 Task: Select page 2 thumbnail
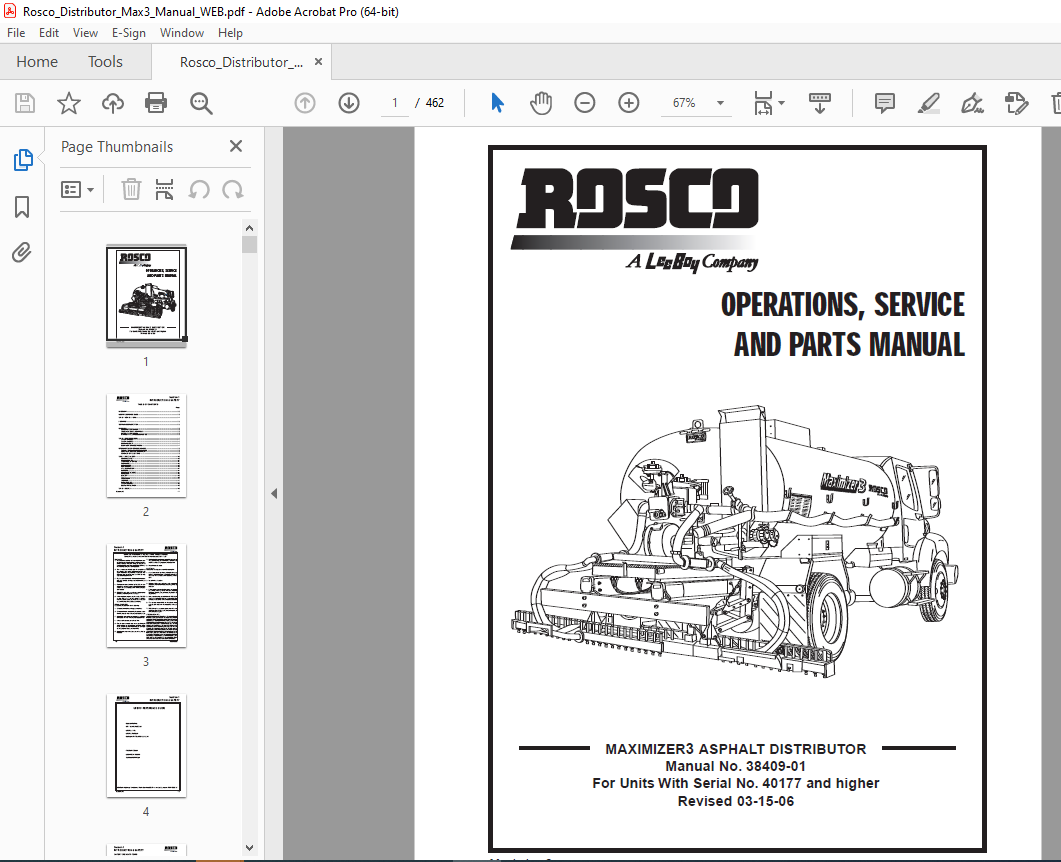(x=146, y=445)
